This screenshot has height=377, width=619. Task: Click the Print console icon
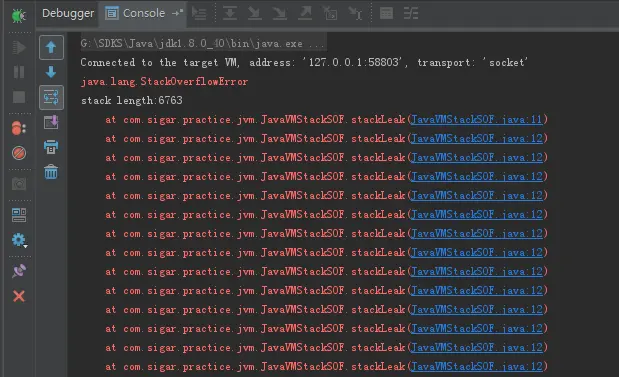[51, 147]
